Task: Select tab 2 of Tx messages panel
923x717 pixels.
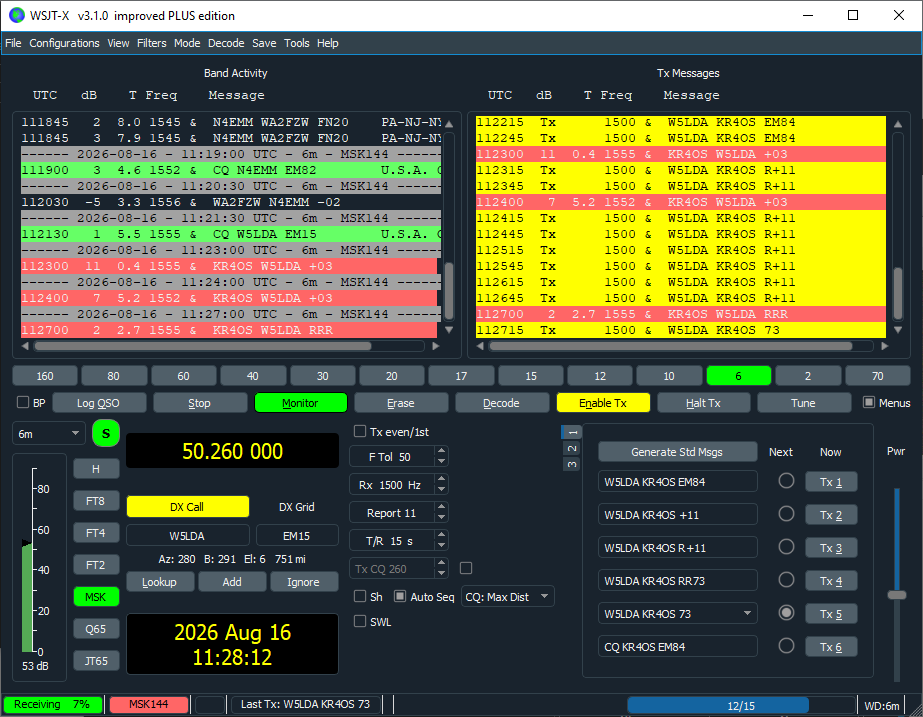Action: click(572, 449)
